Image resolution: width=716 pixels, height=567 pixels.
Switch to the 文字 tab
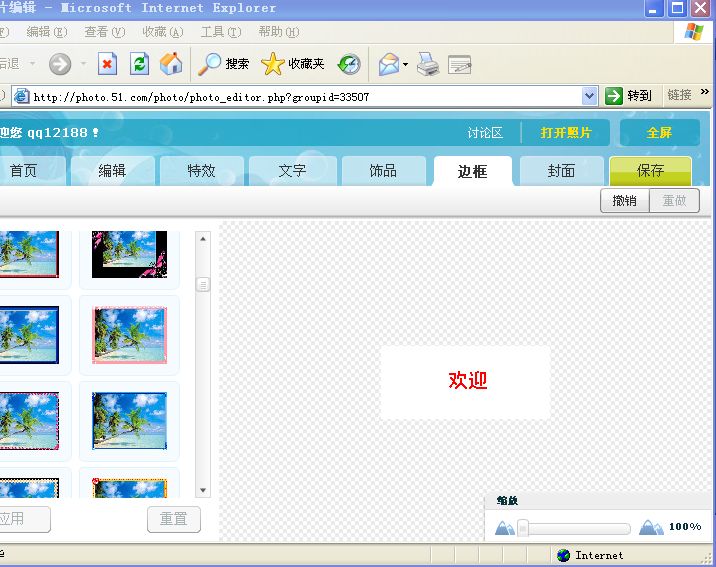tap(292, 171)
